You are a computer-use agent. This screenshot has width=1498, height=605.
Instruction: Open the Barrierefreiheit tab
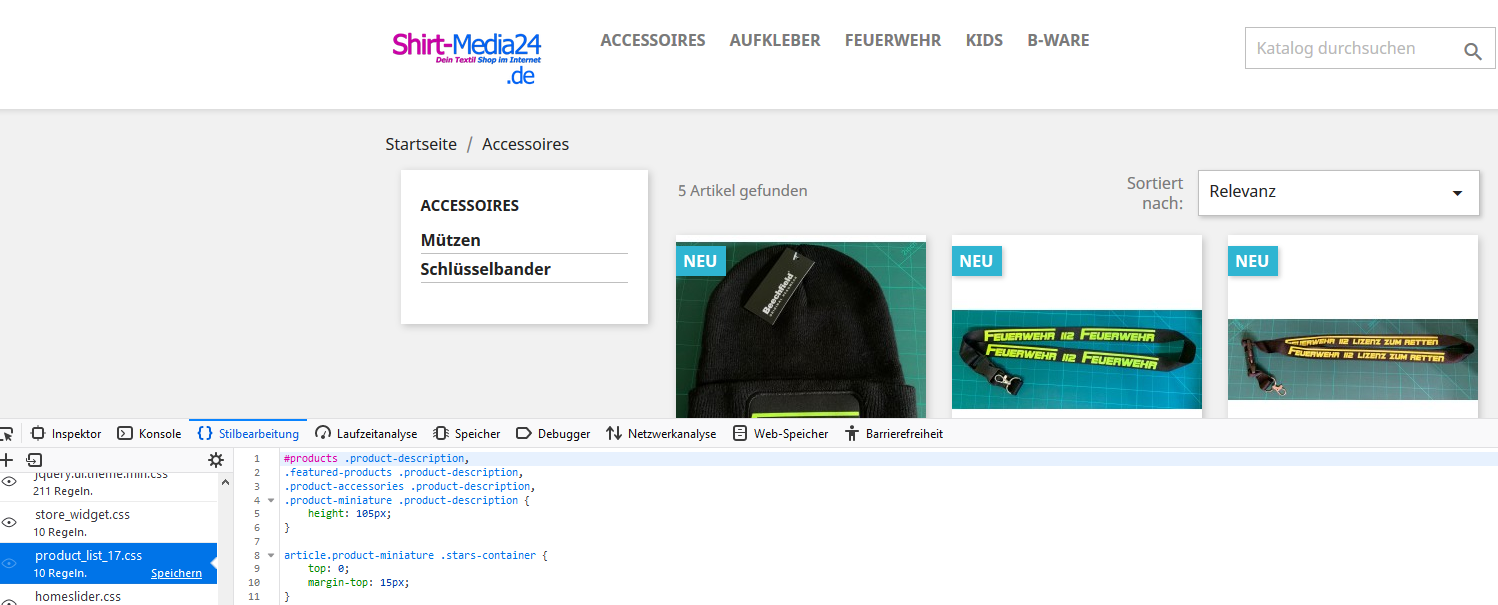tap(893, 434)
